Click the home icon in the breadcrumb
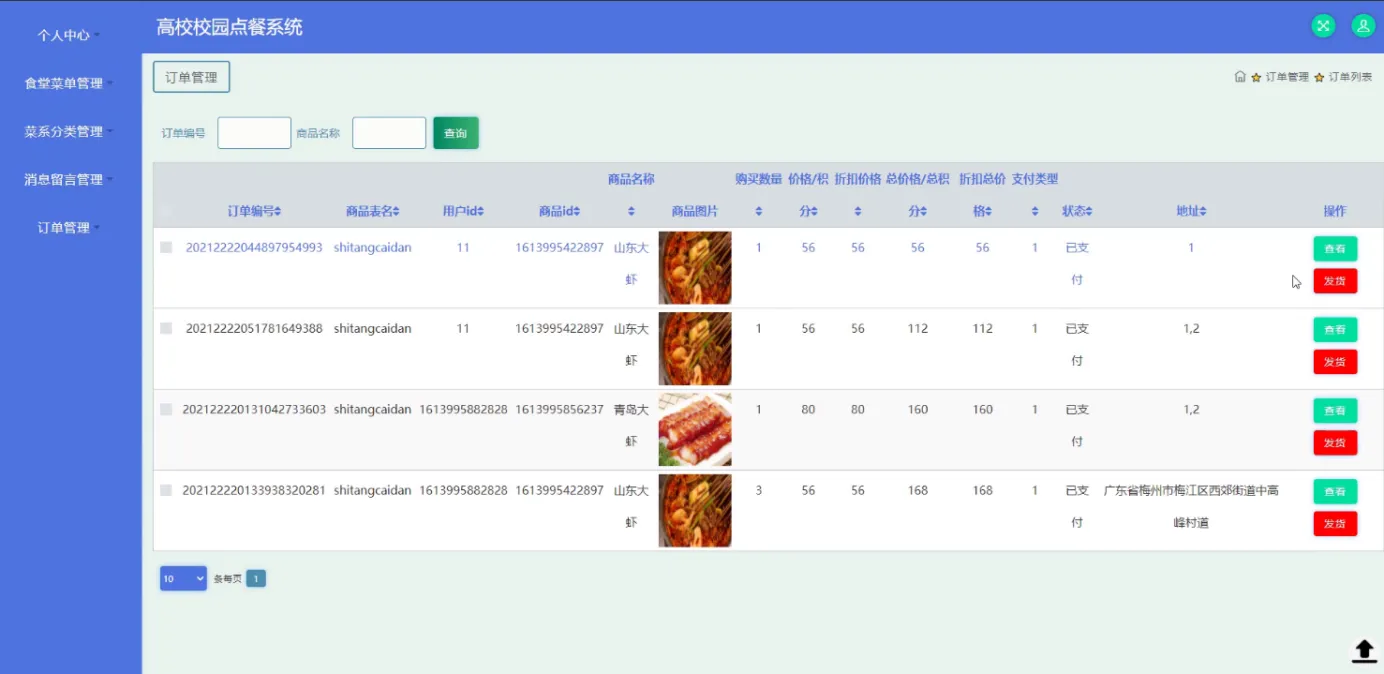 click(x=1240, y=77)
